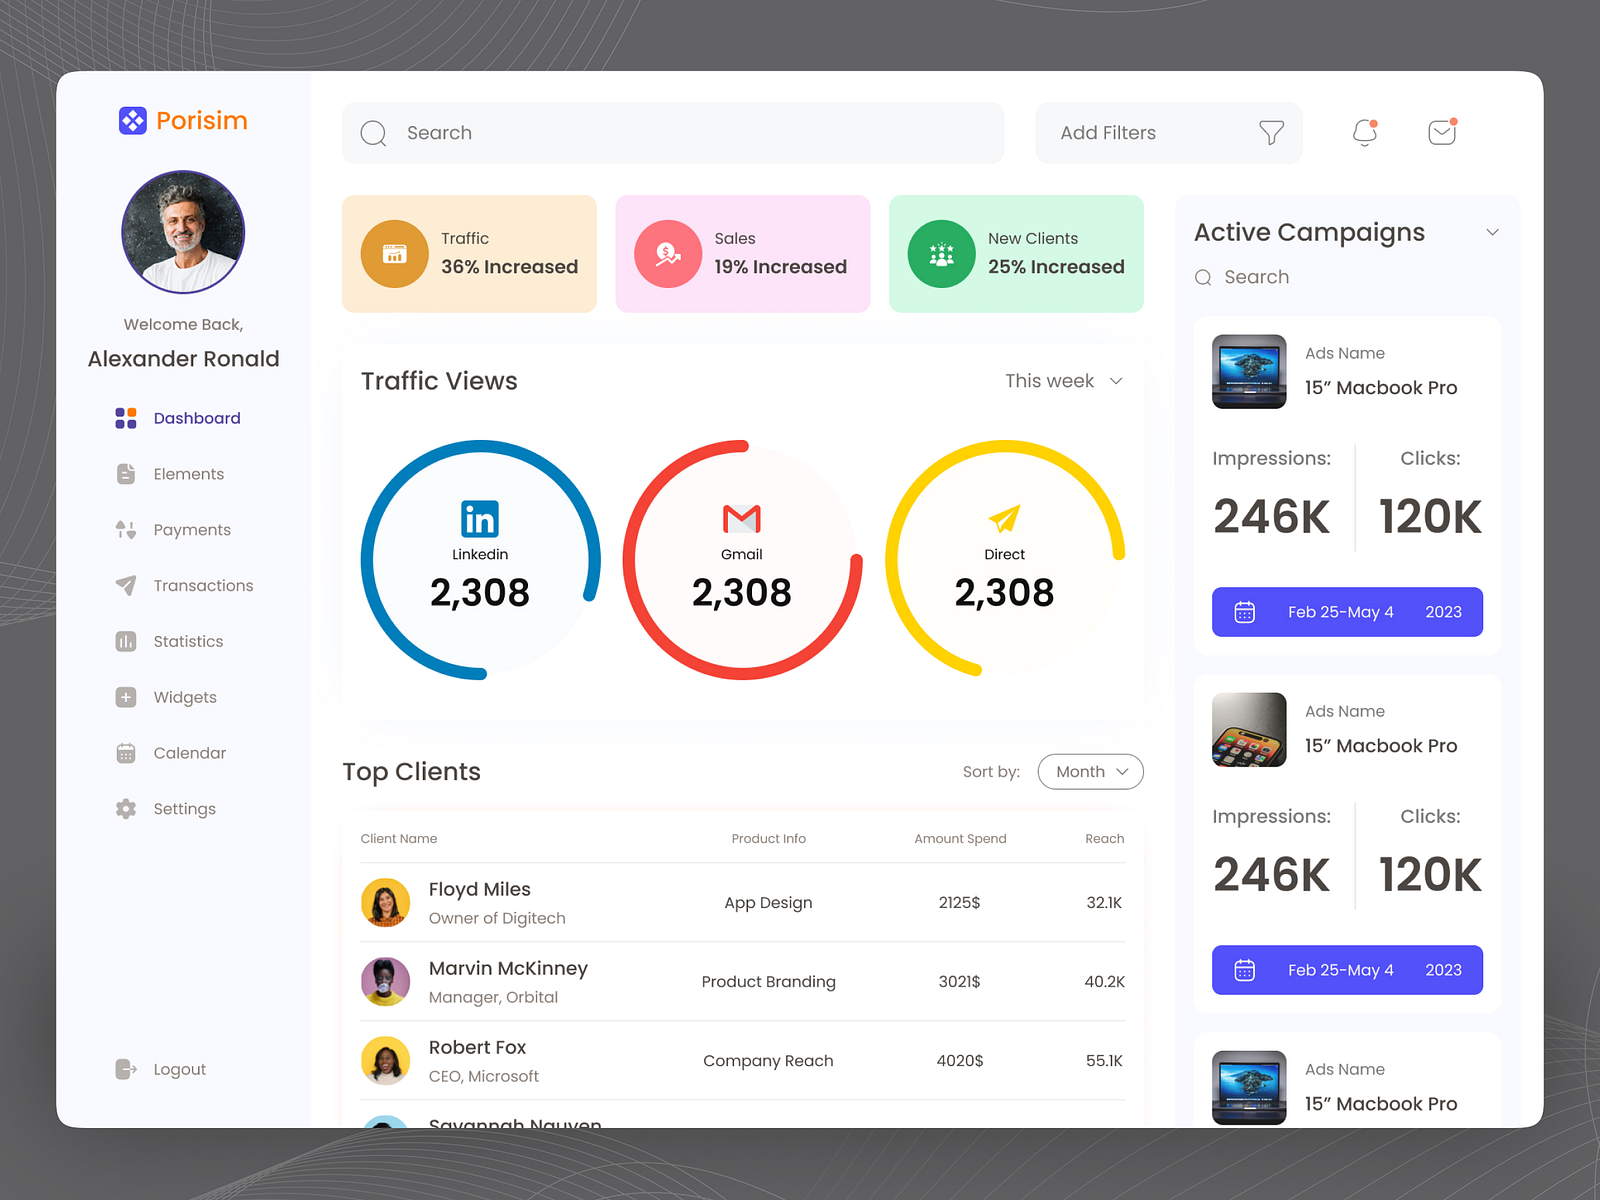This screenshot has height=1200, width=1600.
Task: Click the search input field
Action: [673, 132]
